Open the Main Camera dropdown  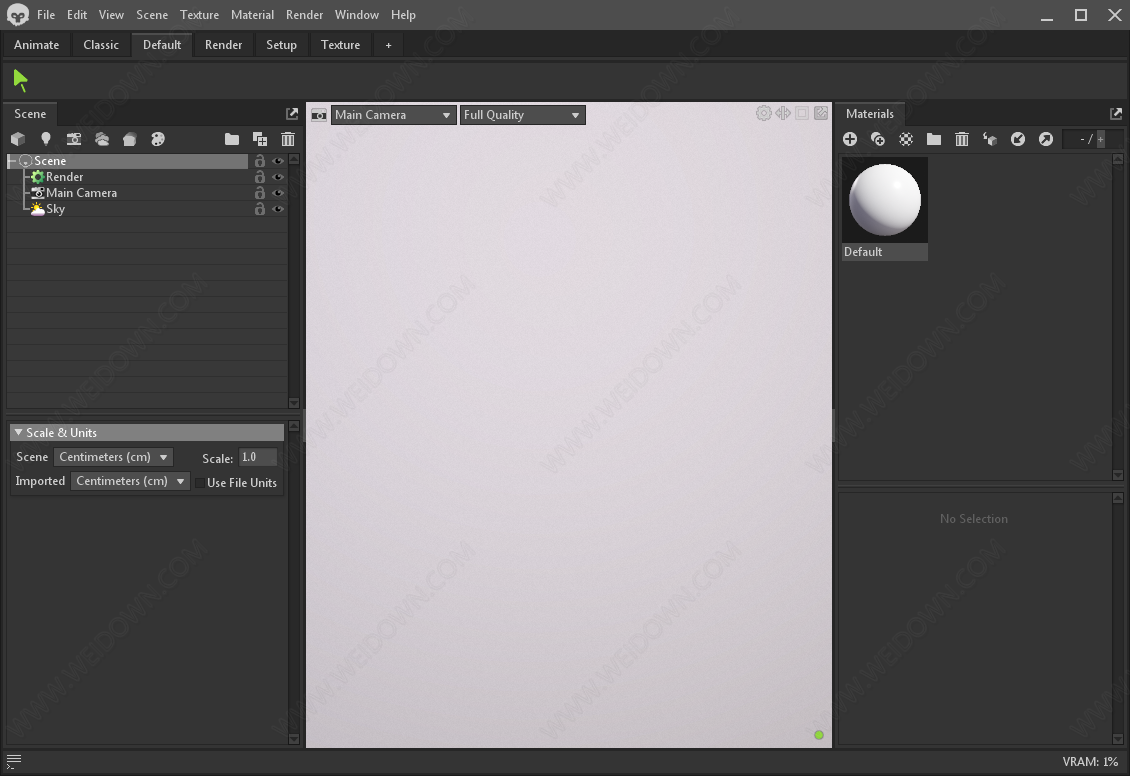coord(393,115)
